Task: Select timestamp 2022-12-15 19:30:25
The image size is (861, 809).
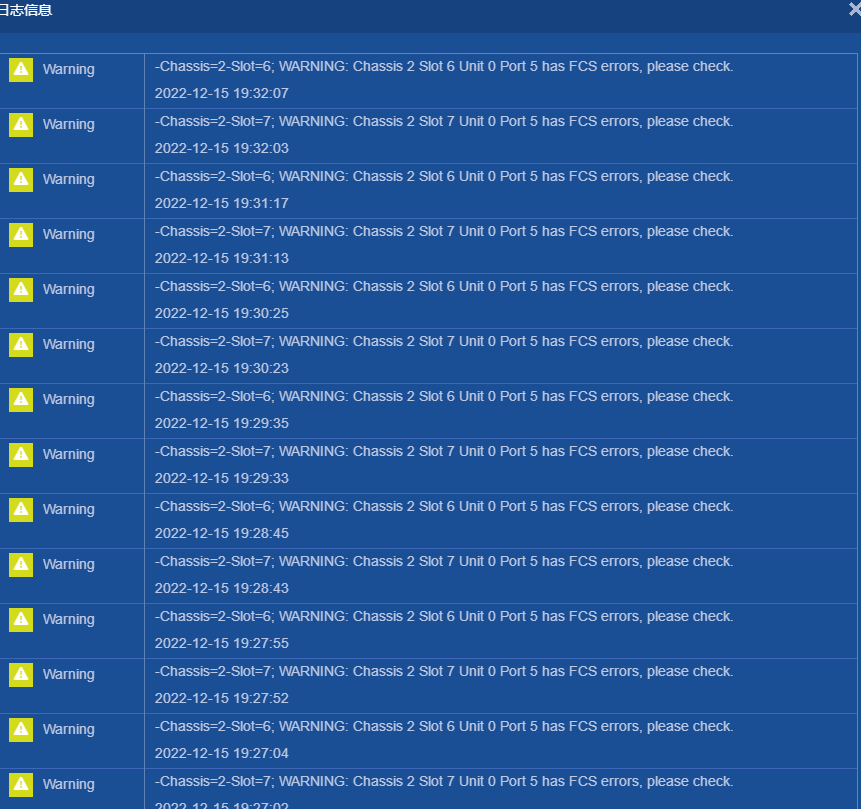Action: tap(221, 313)
